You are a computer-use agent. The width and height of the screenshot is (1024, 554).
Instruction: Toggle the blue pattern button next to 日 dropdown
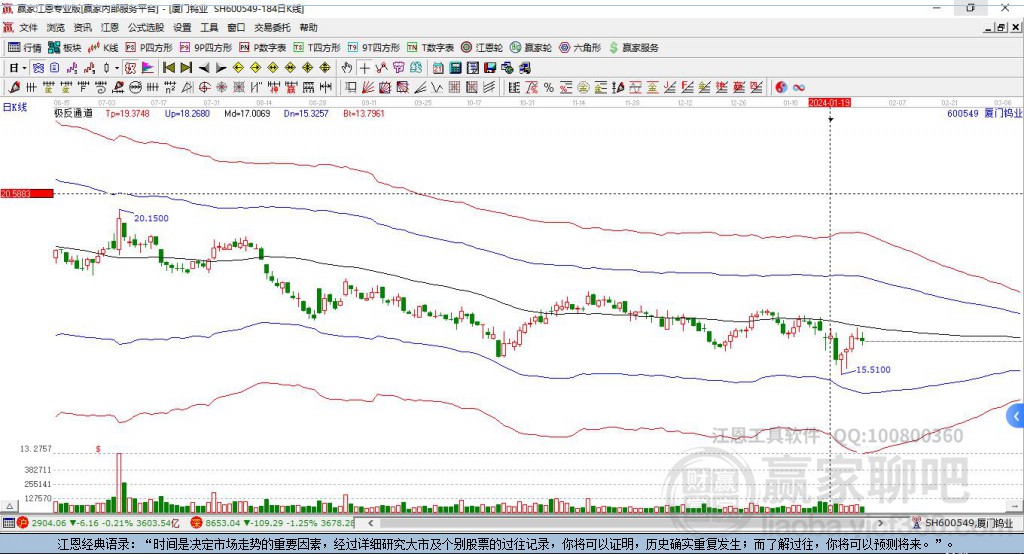(x=39, y=67)
